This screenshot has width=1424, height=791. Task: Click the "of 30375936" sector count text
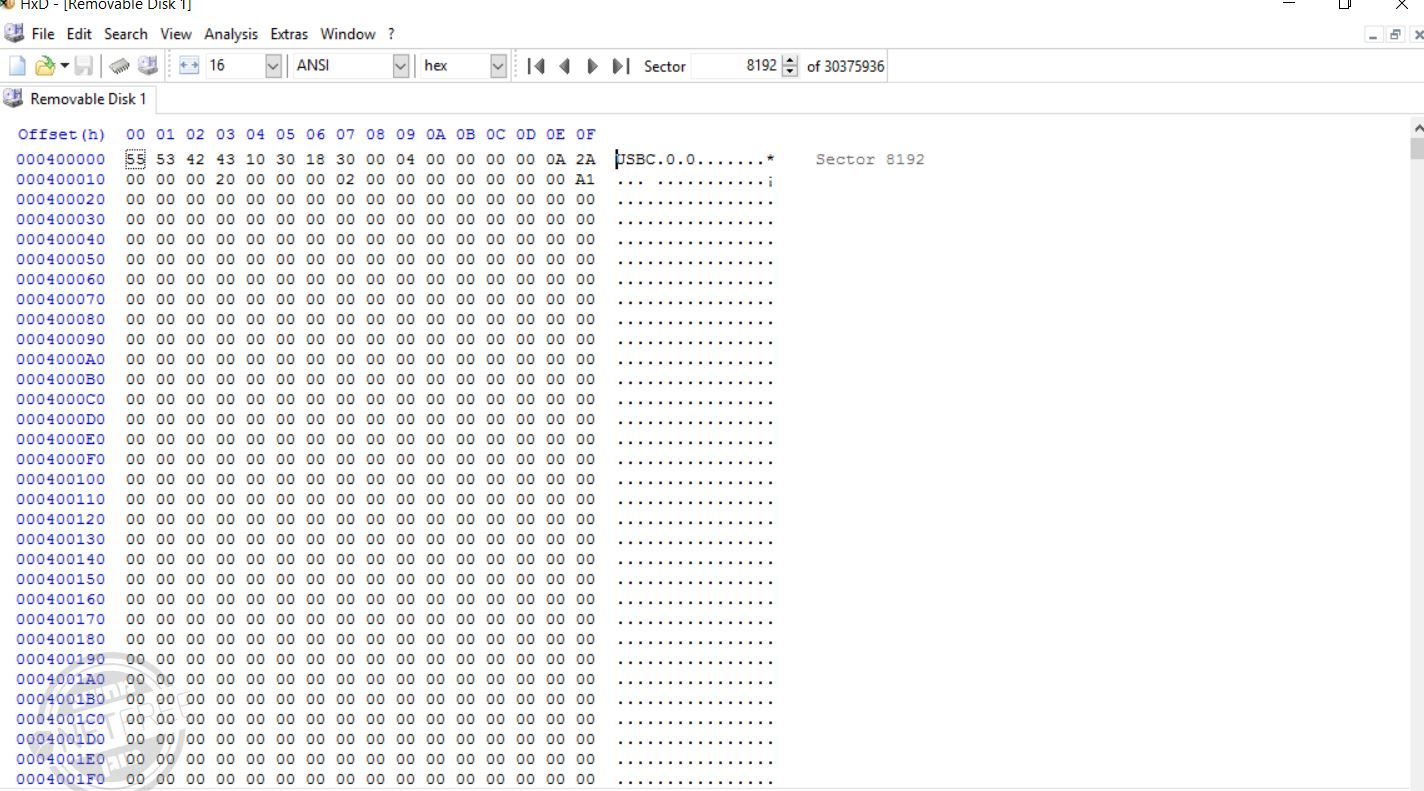click(x=845, y=66)
